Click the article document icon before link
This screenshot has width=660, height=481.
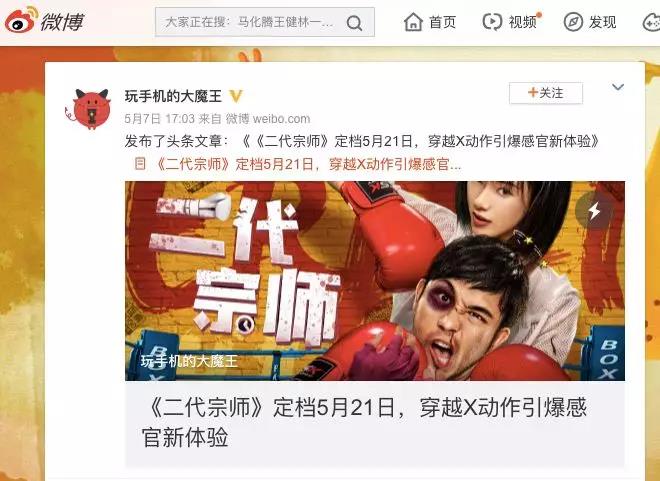(140, 164)
